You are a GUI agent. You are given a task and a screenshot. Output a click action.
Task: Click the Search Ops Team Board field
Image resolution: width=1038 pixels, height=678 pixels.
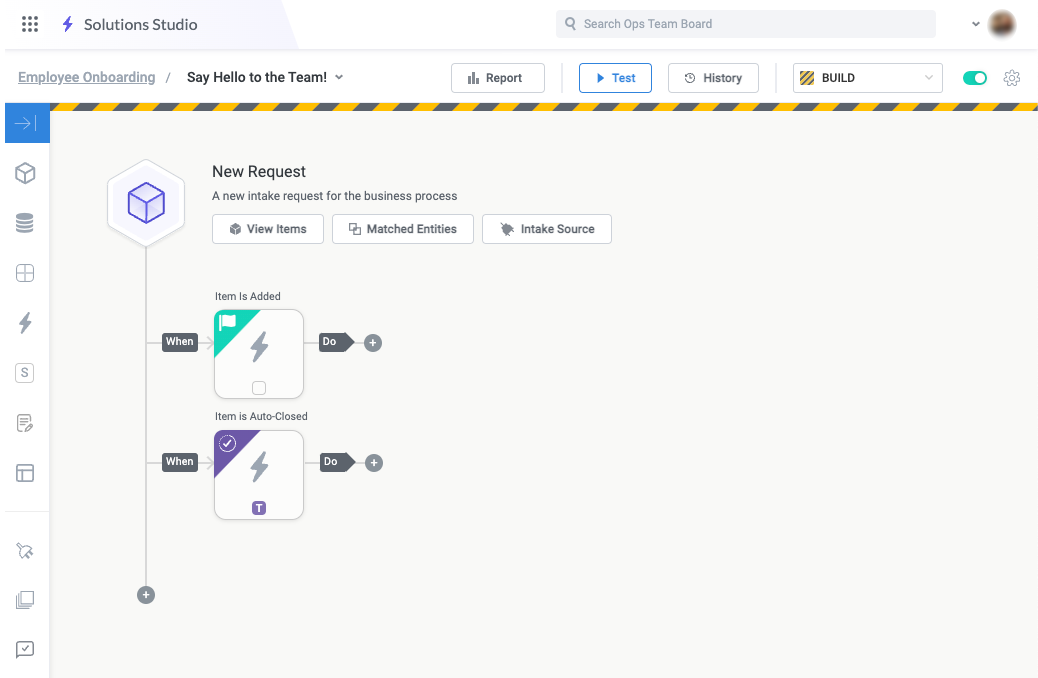[745, 23]
